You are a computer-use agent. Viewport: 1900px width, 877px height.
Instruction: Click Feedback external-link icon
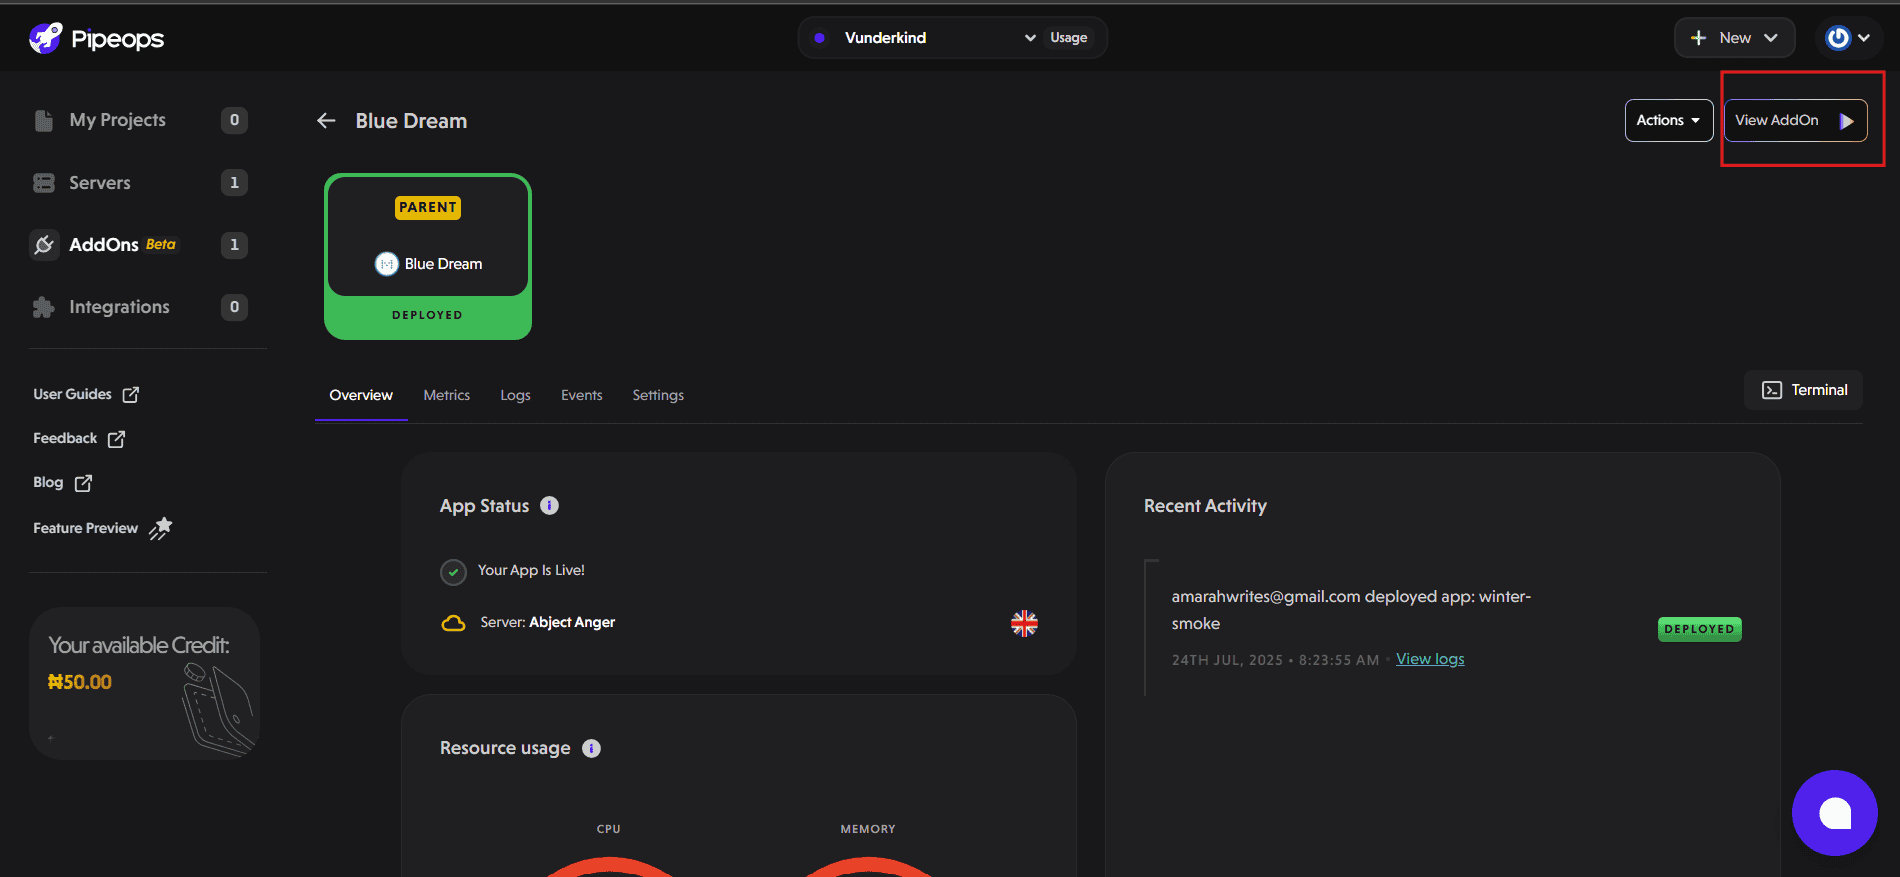click(x=117, y=438)
